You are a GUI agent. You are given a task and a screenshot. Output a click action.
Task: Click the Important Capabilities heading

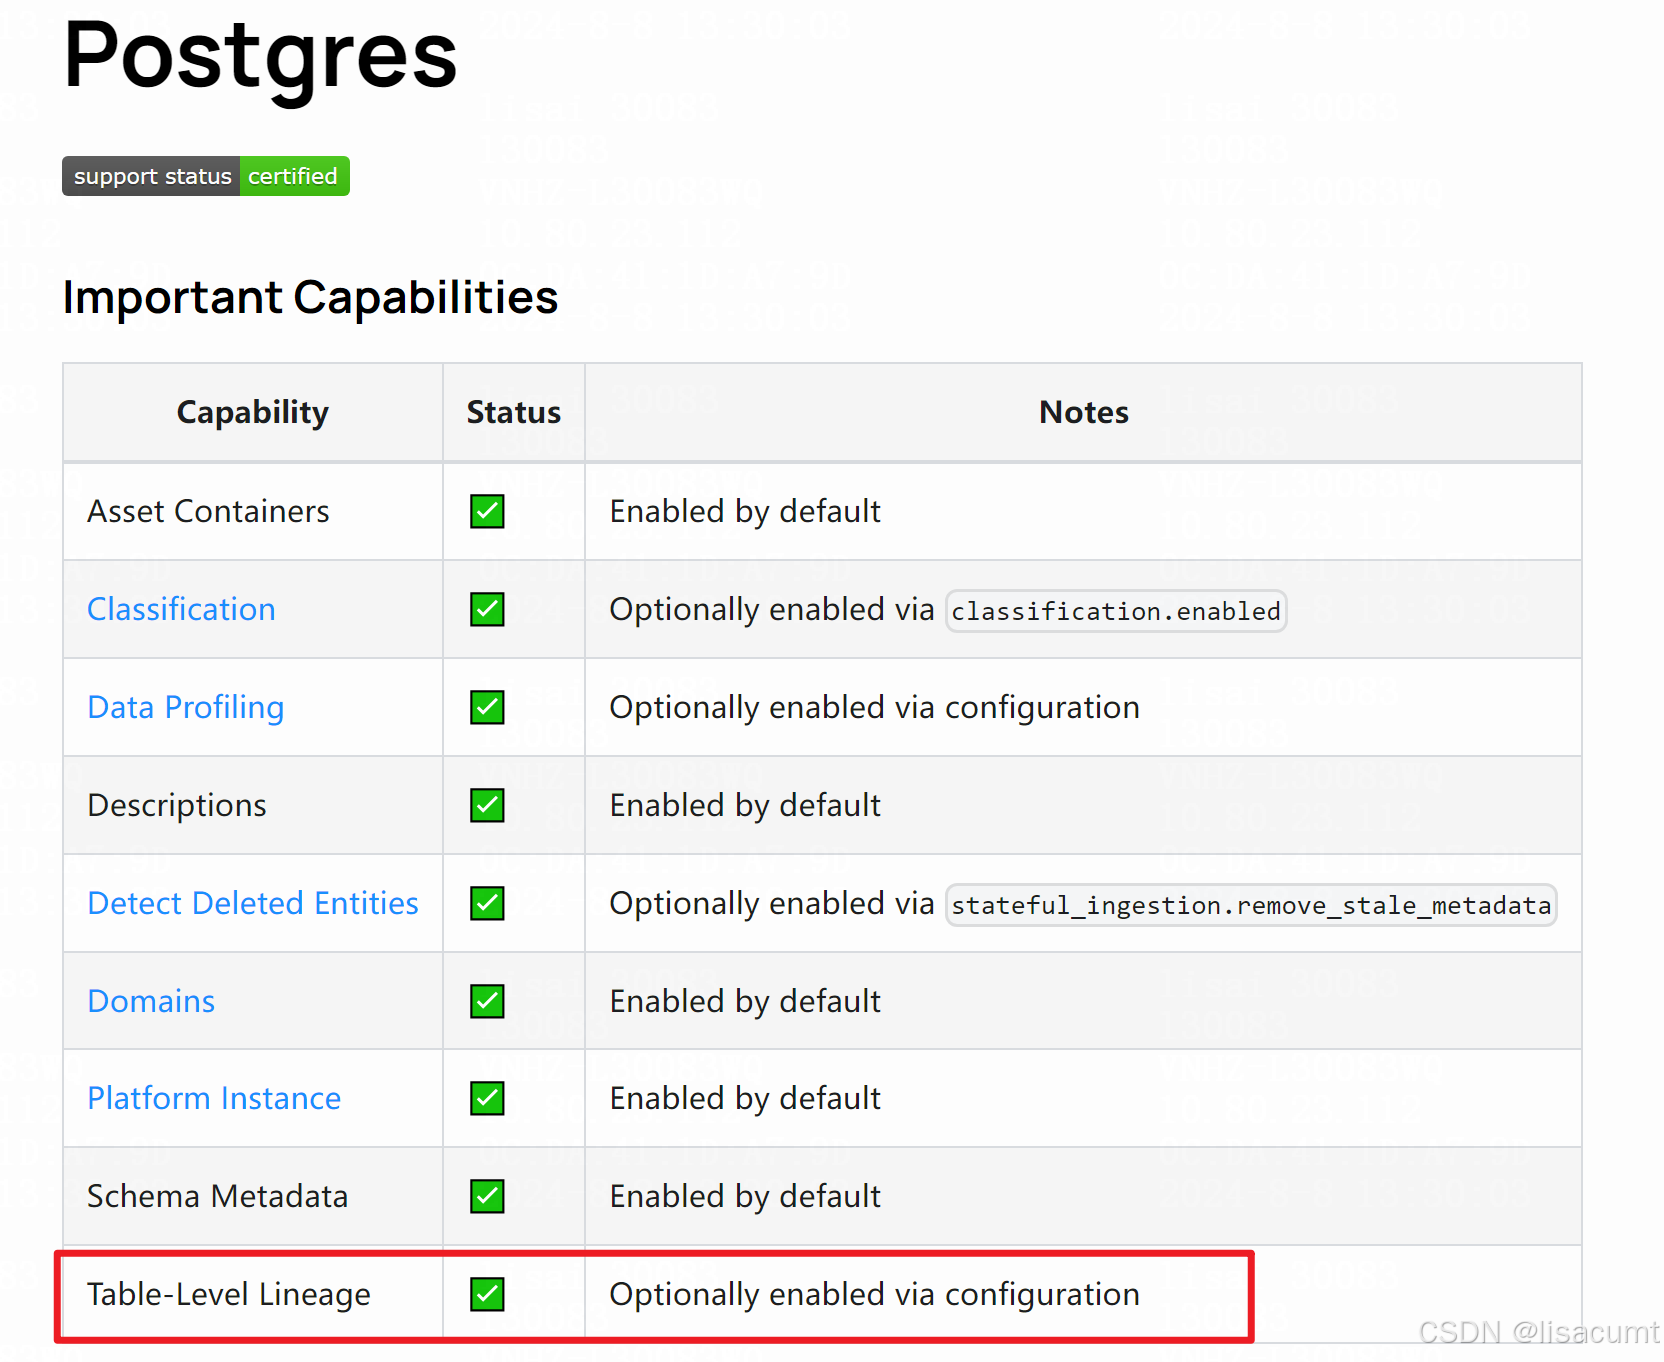(310, 297)
